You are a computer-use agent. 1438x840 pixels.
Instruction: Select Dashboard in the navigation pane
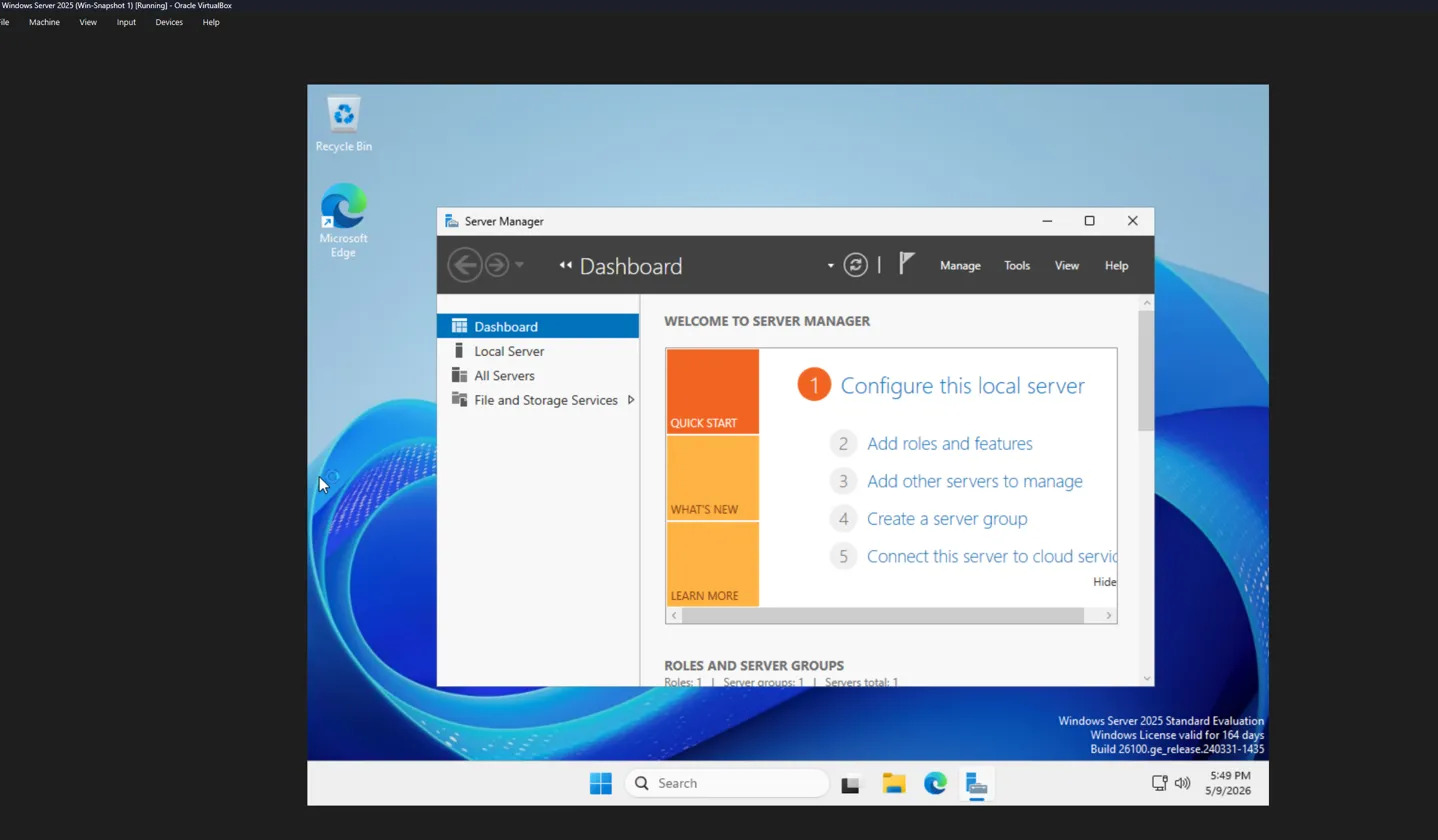pyautogui.click(x=538, y=326)
